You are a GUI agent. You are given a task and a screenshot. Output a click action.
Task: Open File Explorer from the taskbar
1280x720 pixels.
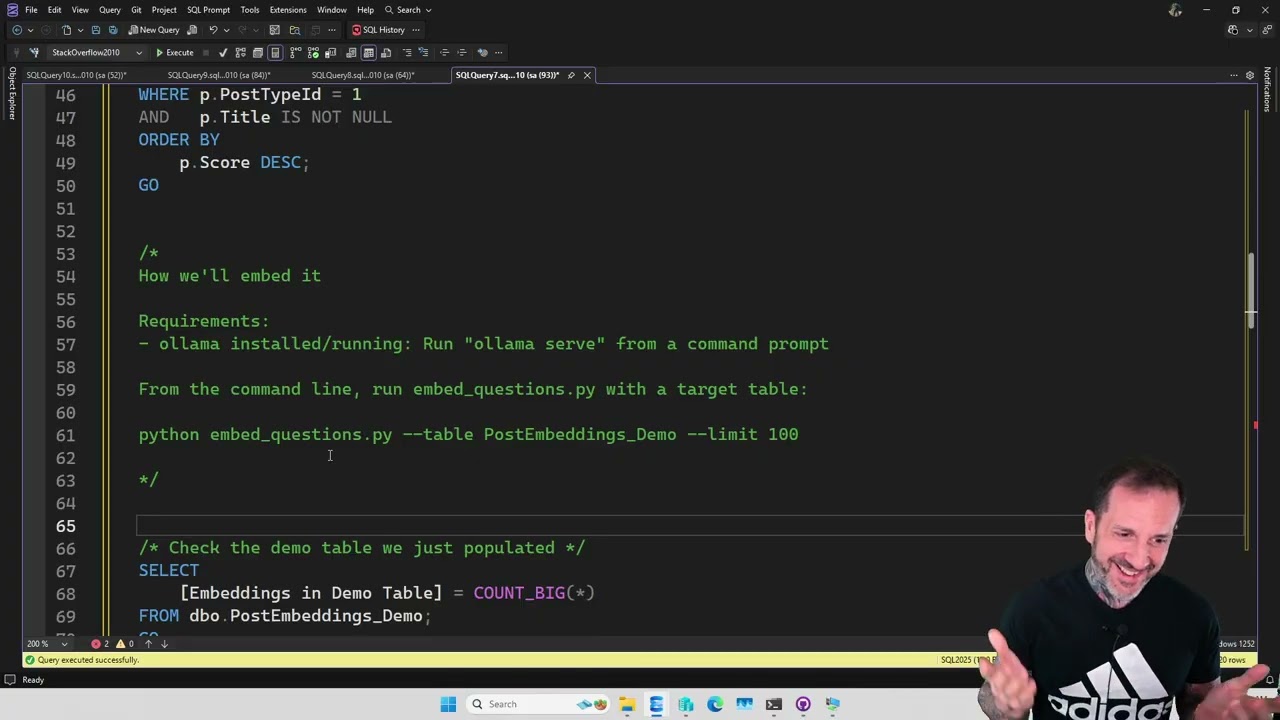(626, 704)
